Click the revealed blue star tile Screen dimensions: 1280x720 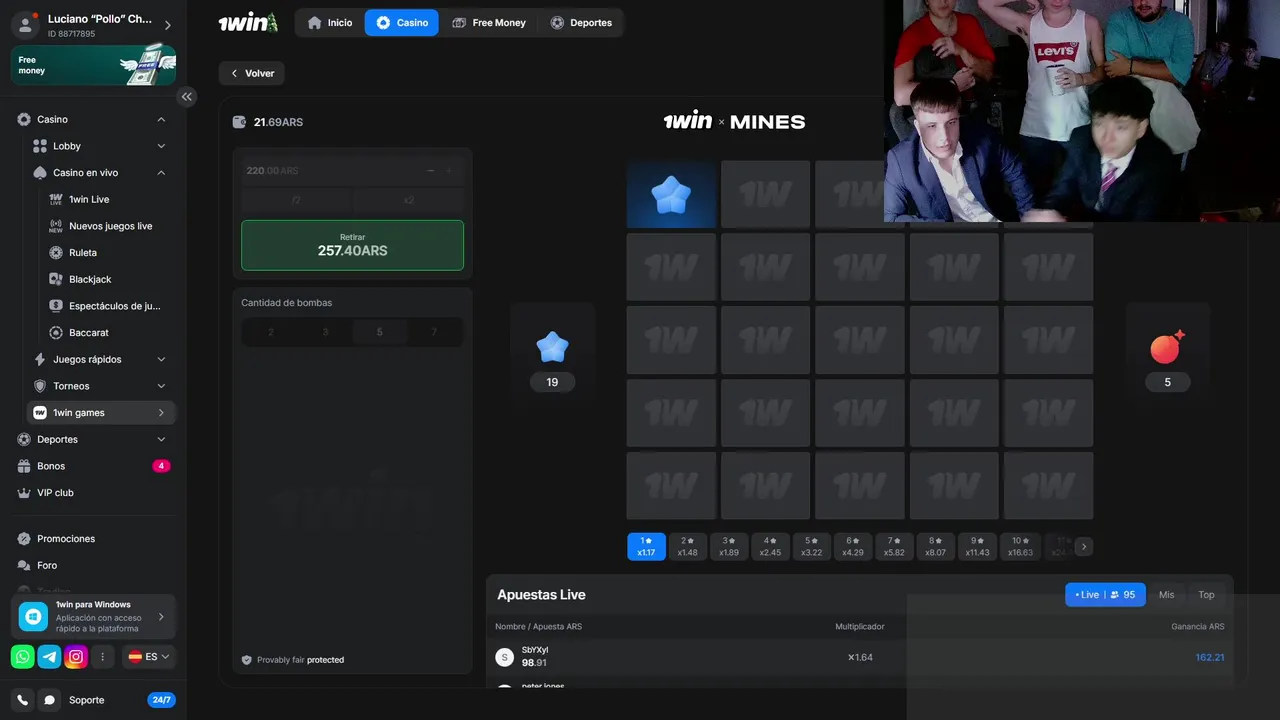[x=671, y=195]
